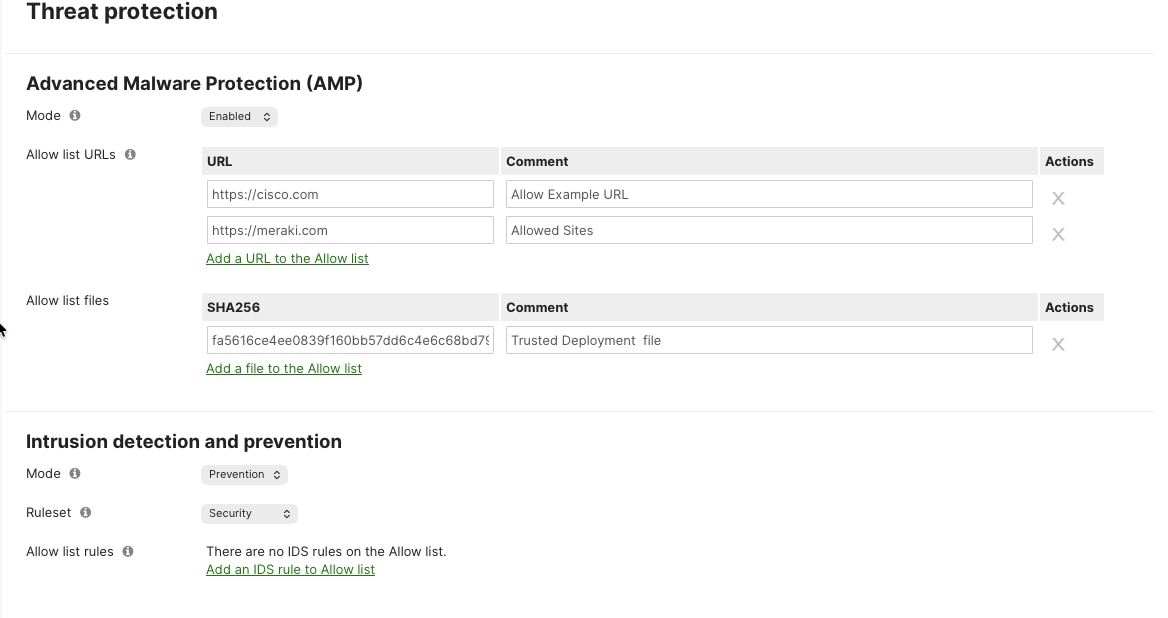Open the Prevention mode dropdown
Viewport: 1168px width, 618px height.
[244, 474]
